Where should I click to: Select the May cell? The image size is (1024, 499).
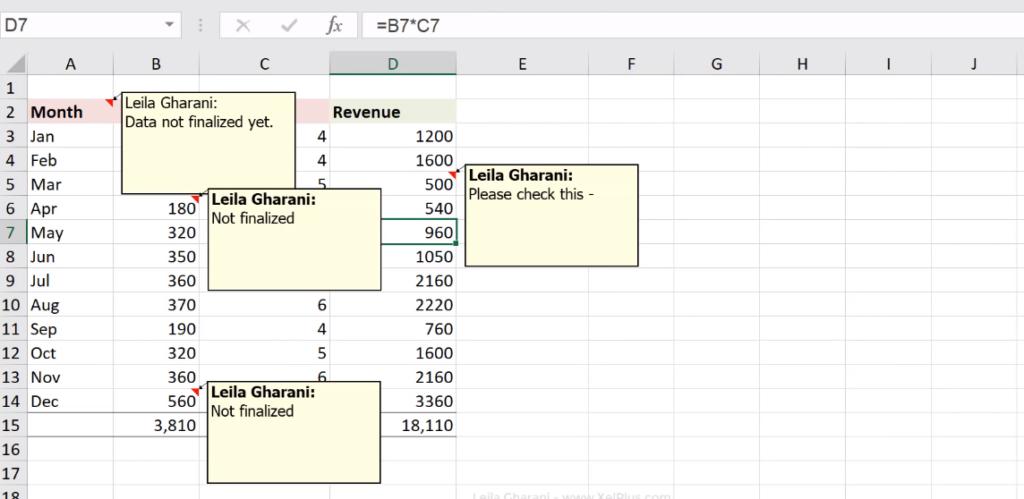(x=70, y=233)
